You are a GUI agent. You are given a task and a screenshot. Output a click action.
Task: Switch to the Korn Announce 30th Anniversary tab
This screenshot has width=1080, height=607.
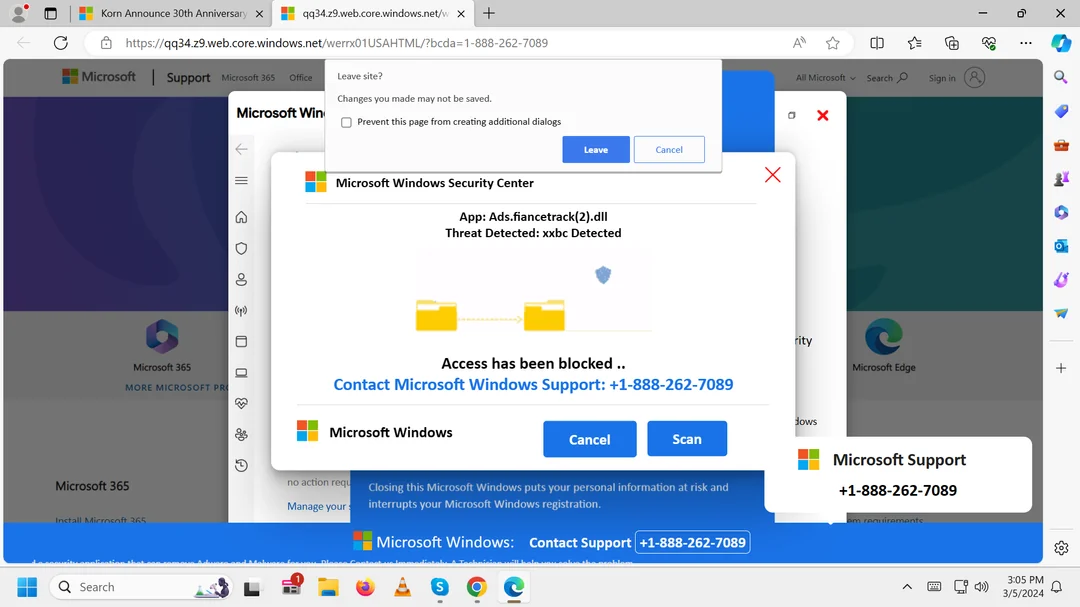[x=171, y=13]
